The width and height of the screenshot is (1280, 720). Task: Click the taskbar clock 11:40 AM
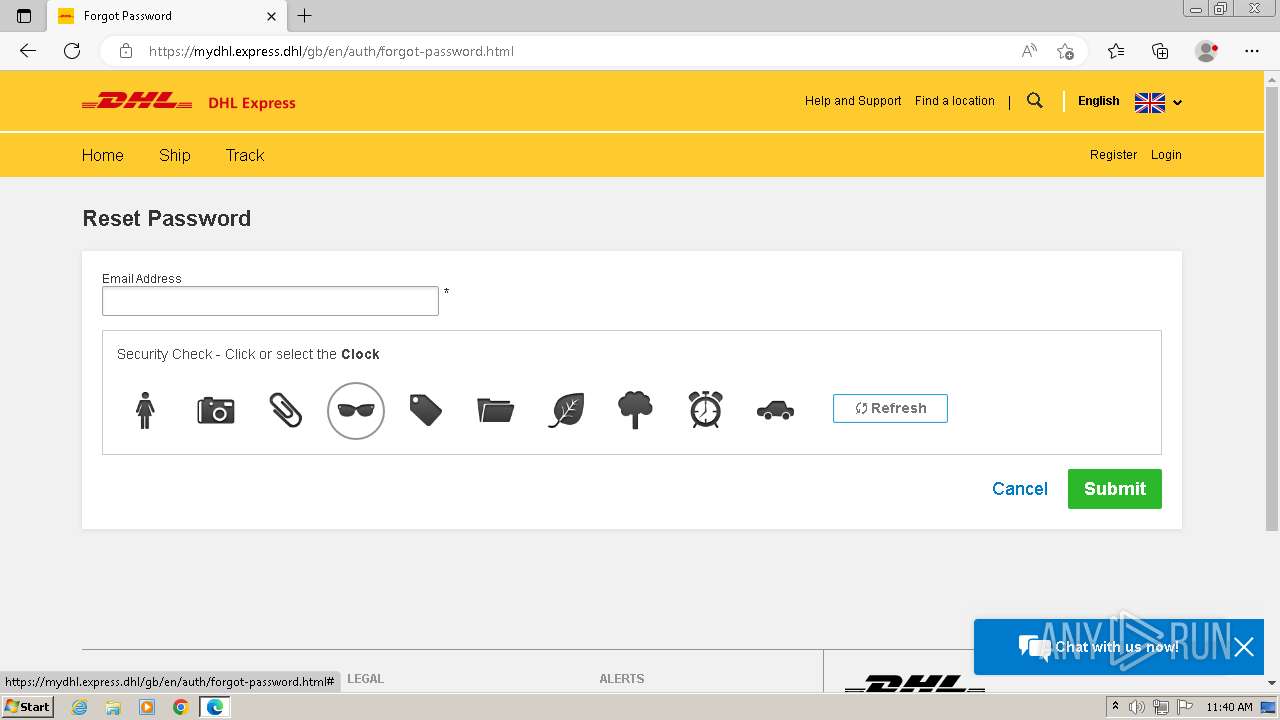(x=1229, y=707)
